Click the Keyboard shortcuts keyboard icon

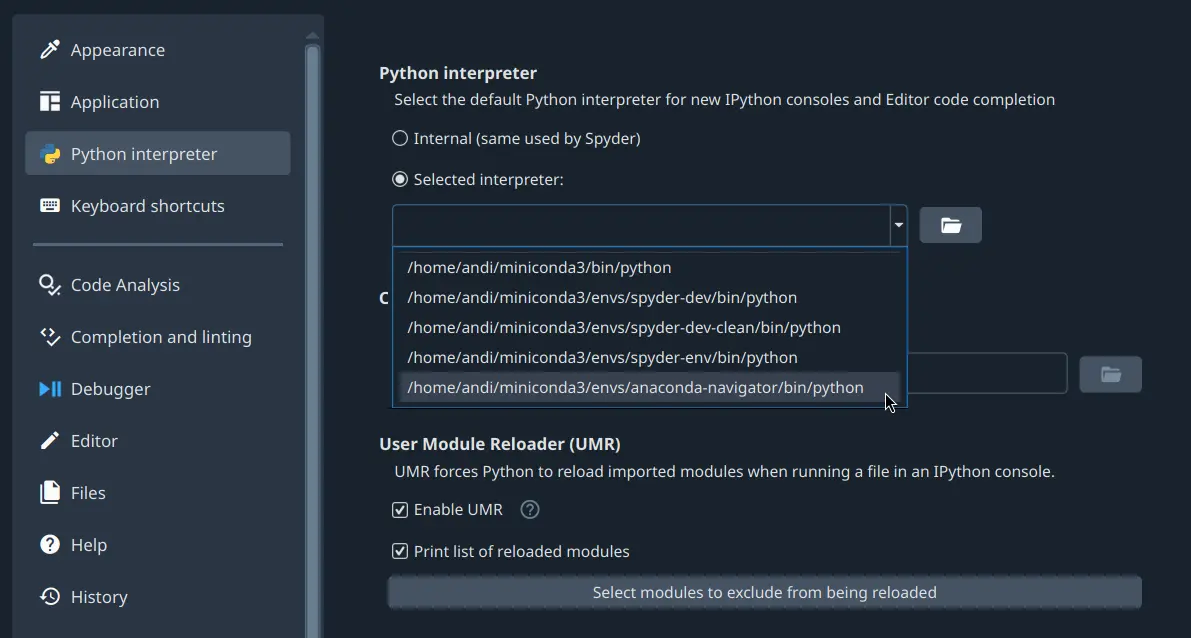(50, 206)
